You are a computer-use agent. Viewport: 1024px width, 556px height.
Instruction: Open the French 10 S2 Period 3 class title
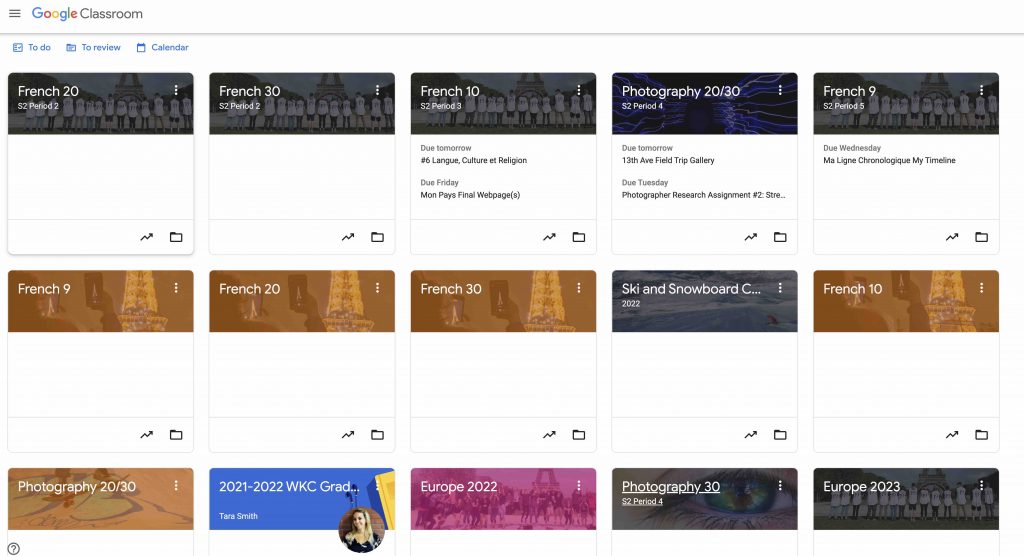tap(450, 91)
